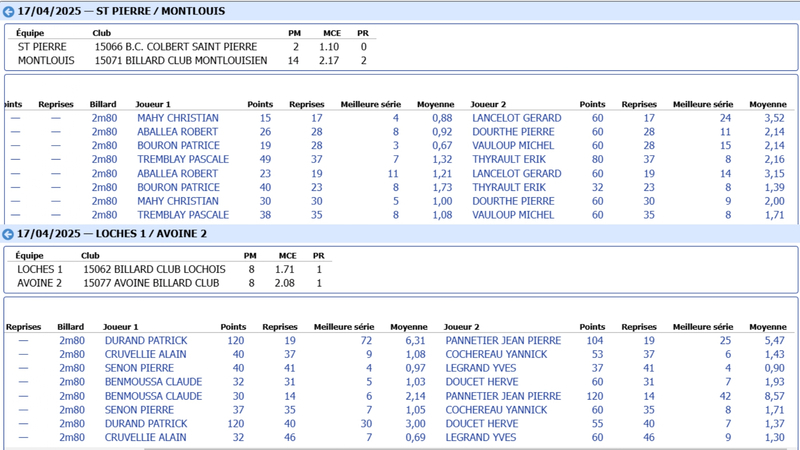Click Points value 104 for PANNETIER JEAN PIERRE
This screenshot has width=800, height=450.
click(x=595, y=340)
